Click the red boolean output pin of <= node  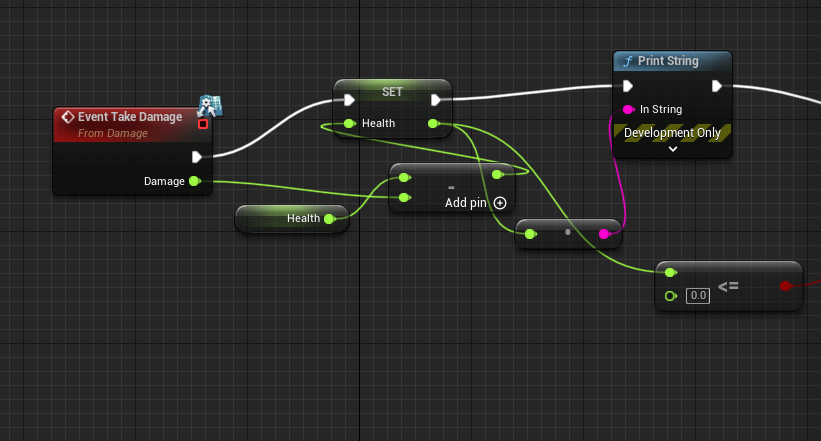tap(785, 286)
